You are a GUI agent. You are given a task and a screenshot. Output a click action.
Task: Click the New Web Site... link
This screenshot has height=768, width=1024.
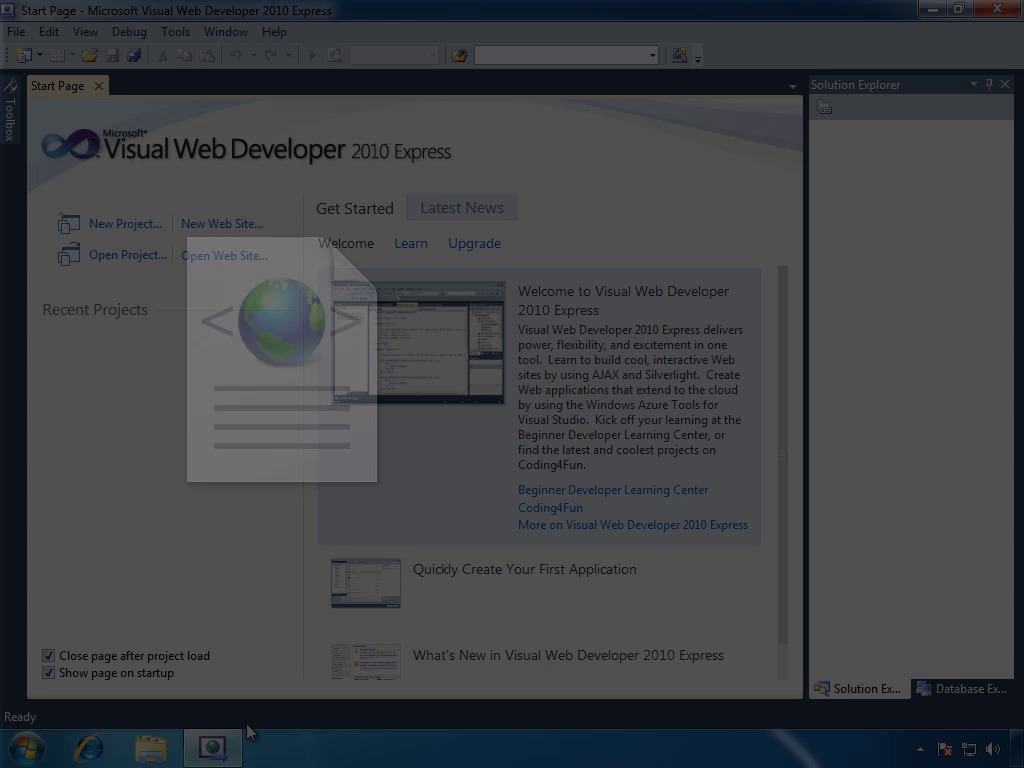click(222, 224)
